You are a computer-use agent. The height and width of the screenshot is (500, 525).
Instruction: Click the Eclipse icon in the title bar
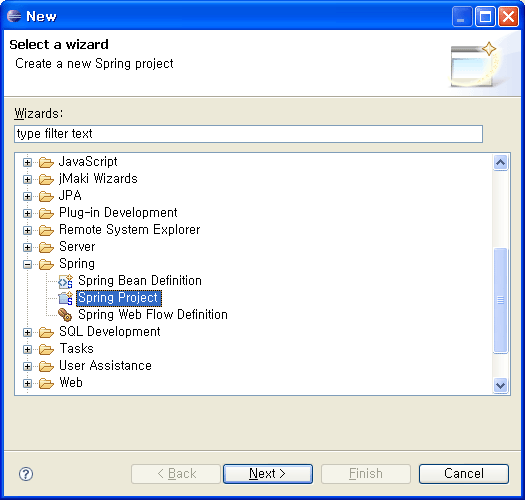coord(14,16)
